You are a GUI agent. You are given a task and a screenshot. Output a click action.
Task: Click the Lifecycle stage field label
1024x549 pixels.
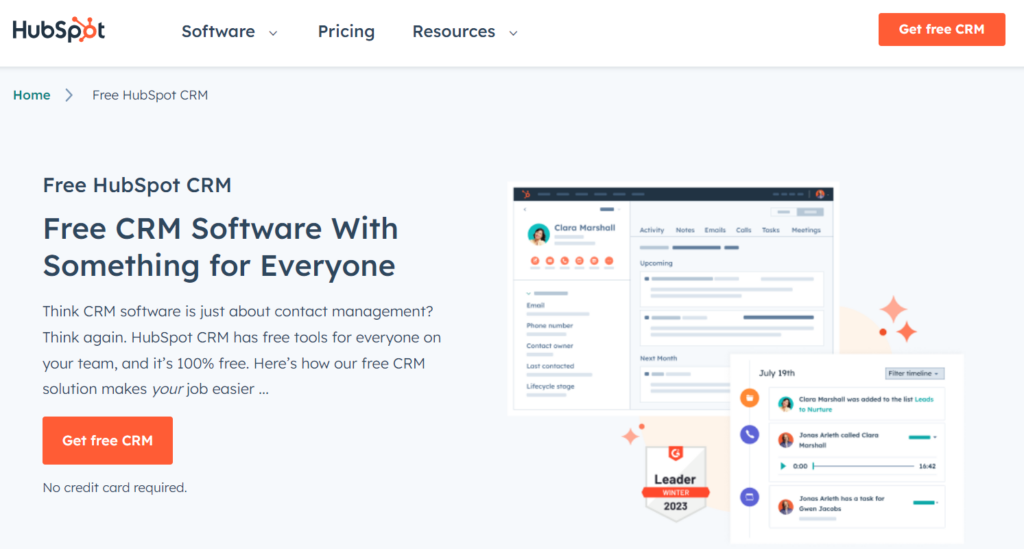pyautogui.click(x=551, y=386)
